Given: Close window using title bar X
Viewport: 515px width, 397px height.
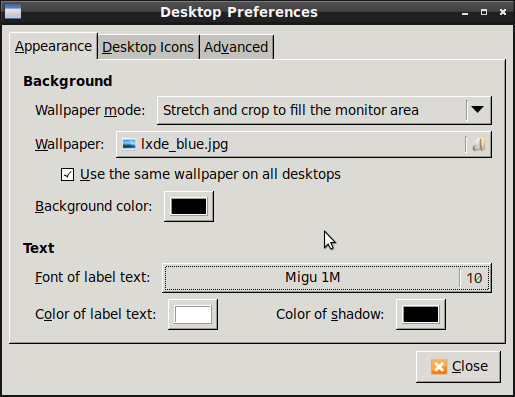Looking at the screenshot, I should pyautogui.click(x=503, y=12).
